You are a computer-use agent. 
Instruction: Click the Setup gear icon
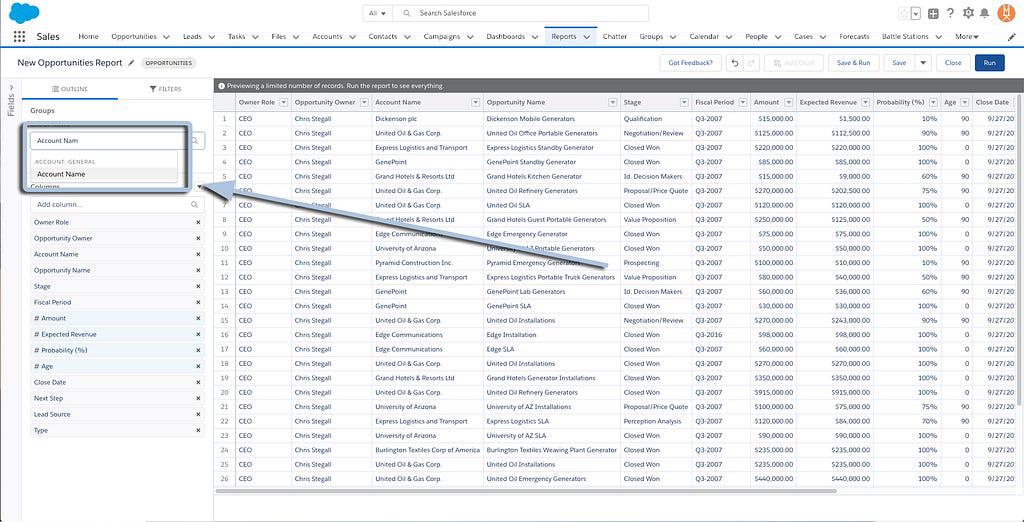(x=967, y=13)
